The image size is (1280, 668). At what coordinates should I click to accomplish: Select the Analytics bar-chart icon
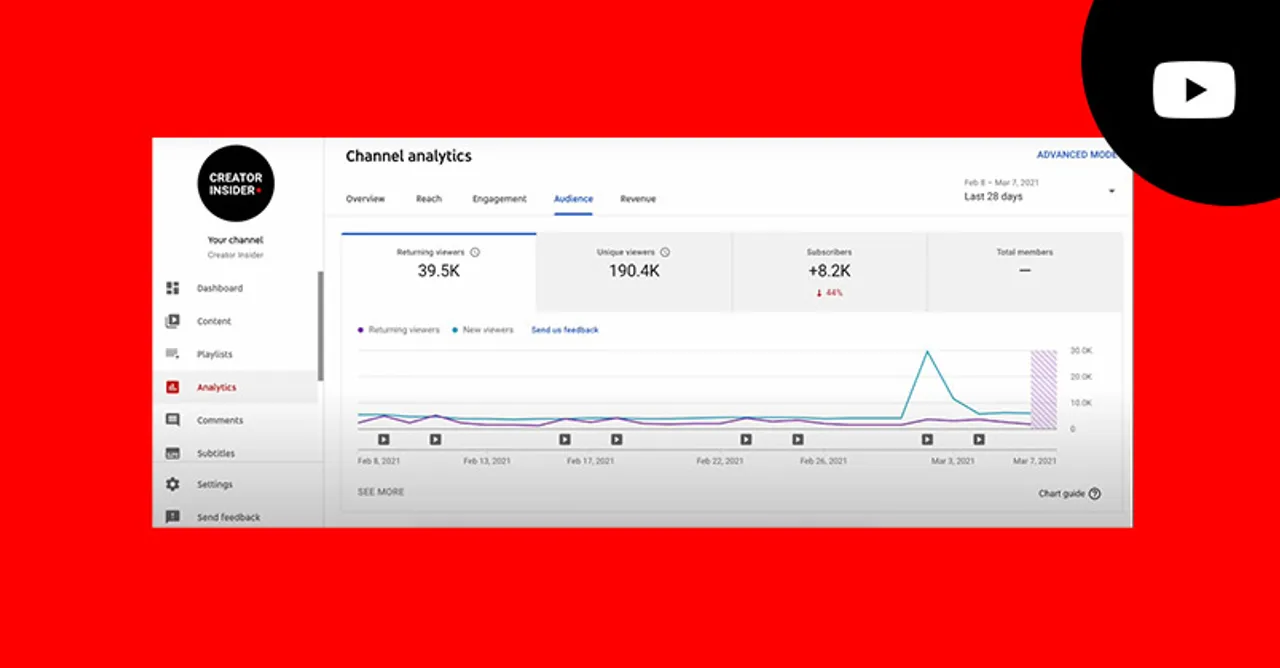[173, 387]
